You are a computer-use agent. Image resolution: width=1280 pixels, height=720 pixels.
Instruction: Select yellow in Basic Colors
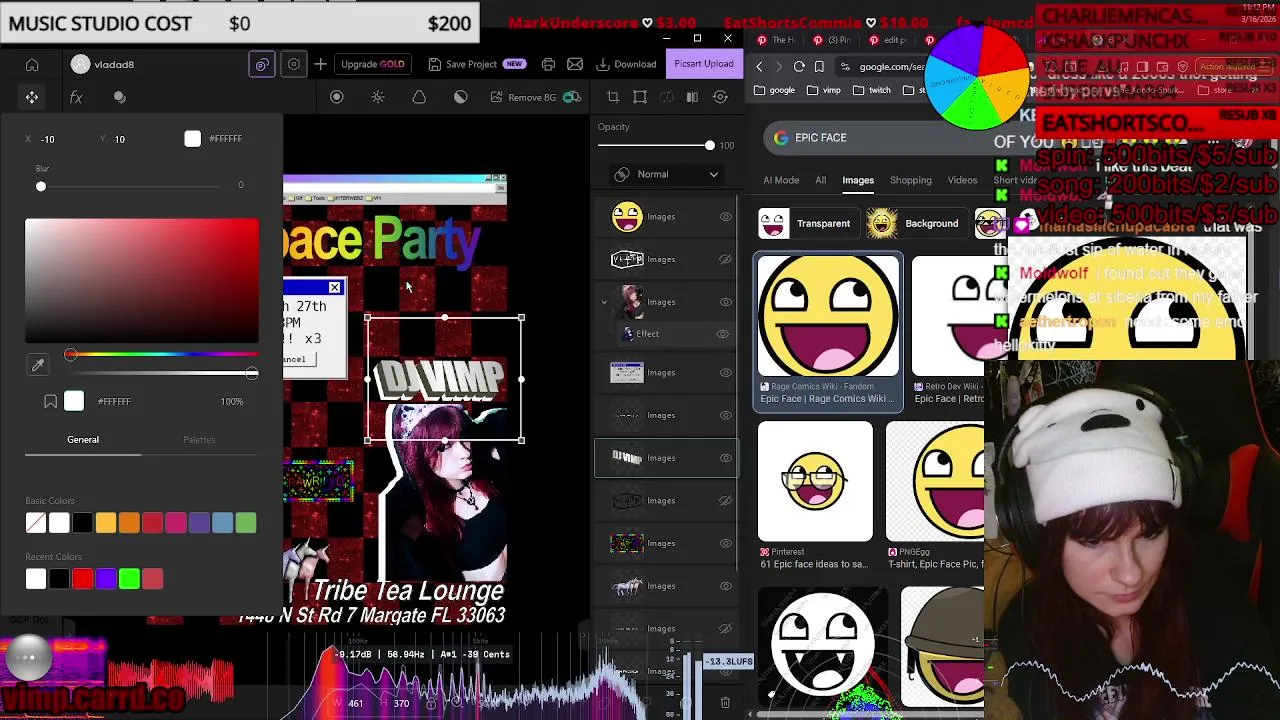coord(106,523)
